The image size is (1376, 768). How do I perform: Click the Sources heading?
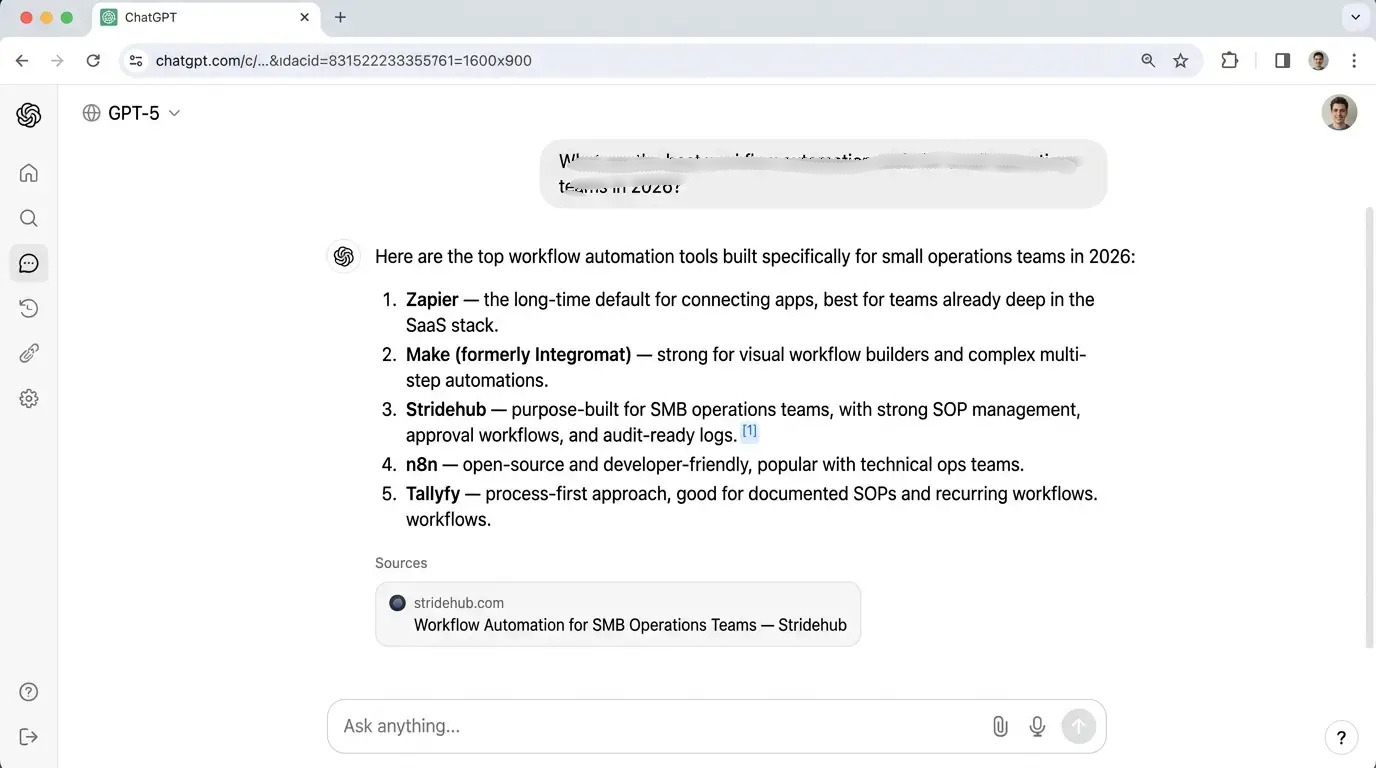coord(401,563)
